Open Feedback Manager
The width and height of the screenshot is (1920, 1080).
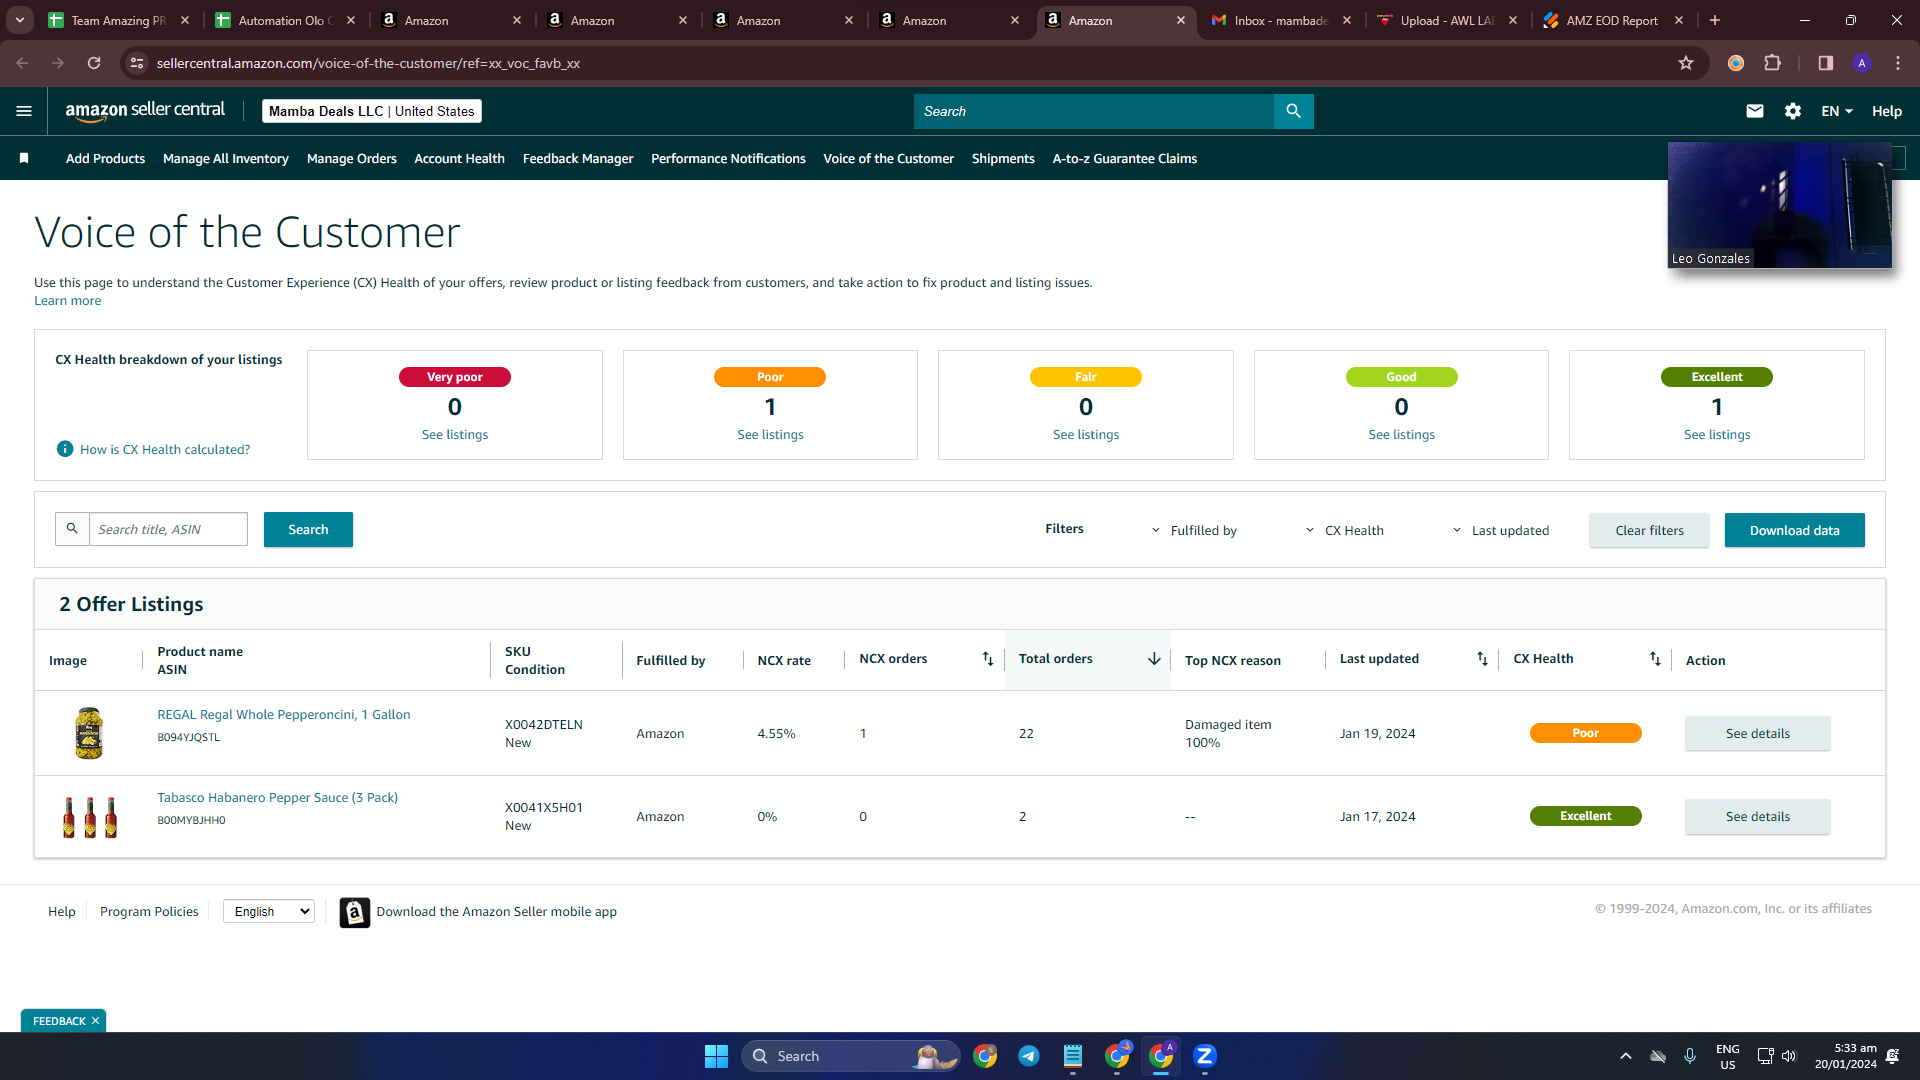click(x=578, y=158)
